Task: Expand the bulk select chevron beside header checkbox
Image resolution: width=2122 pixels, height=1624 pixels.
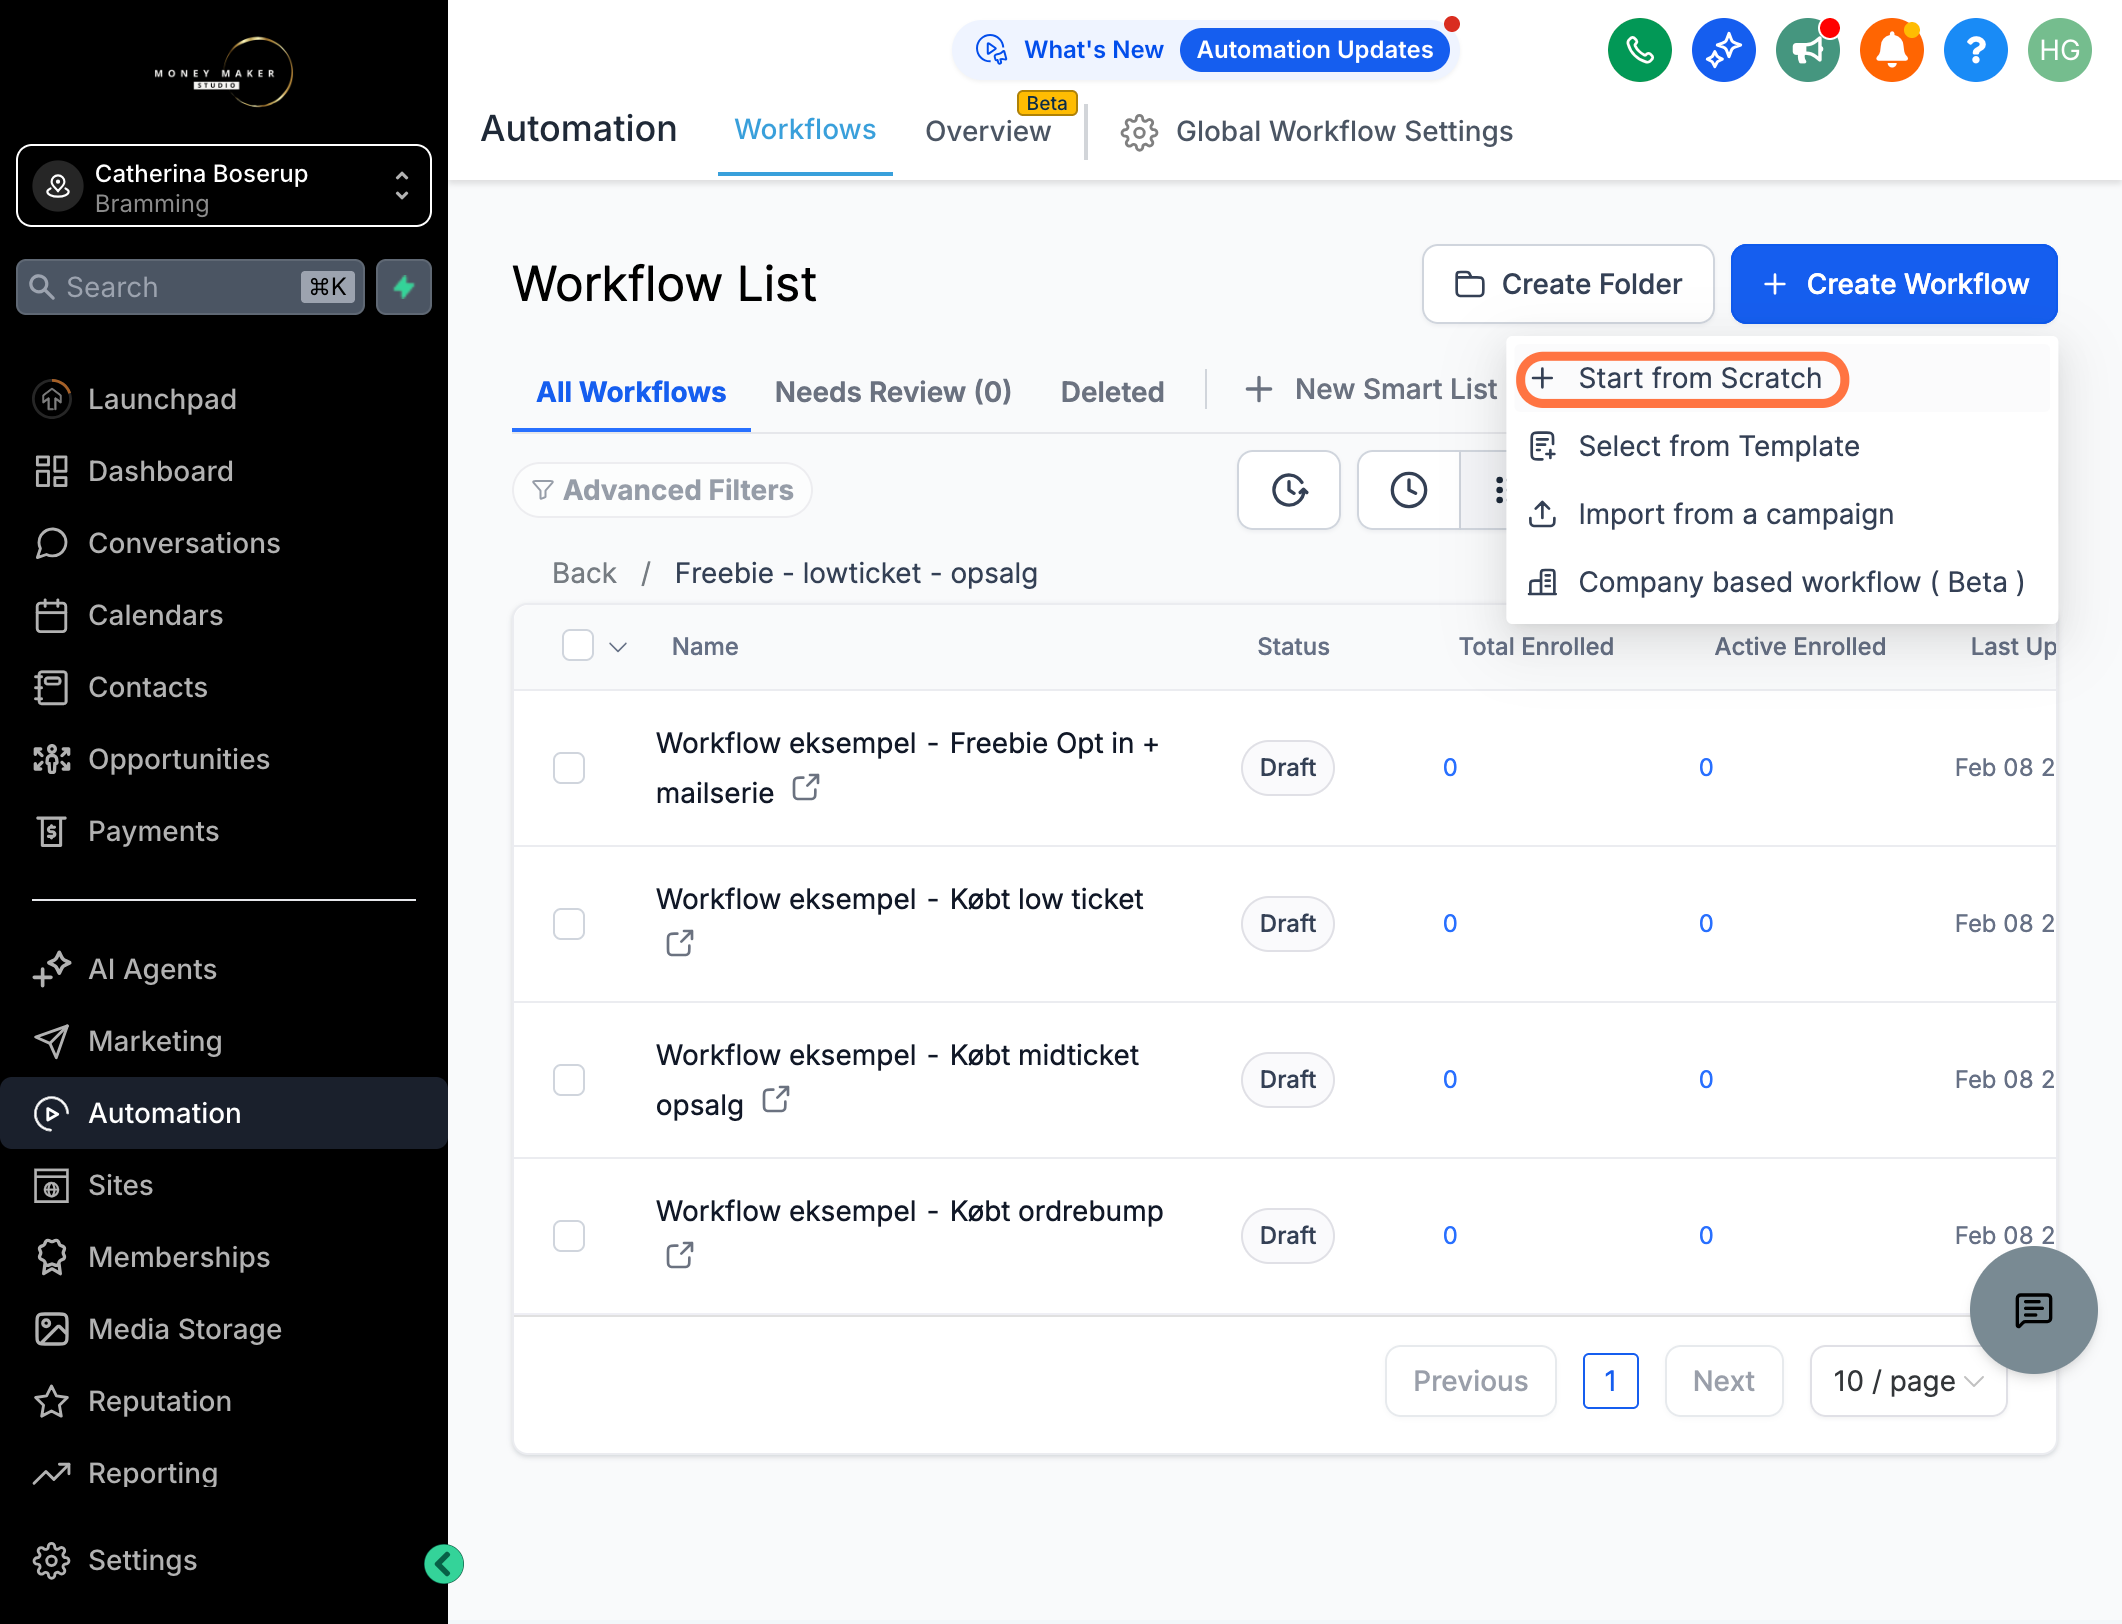Action: tap(618, 647)
